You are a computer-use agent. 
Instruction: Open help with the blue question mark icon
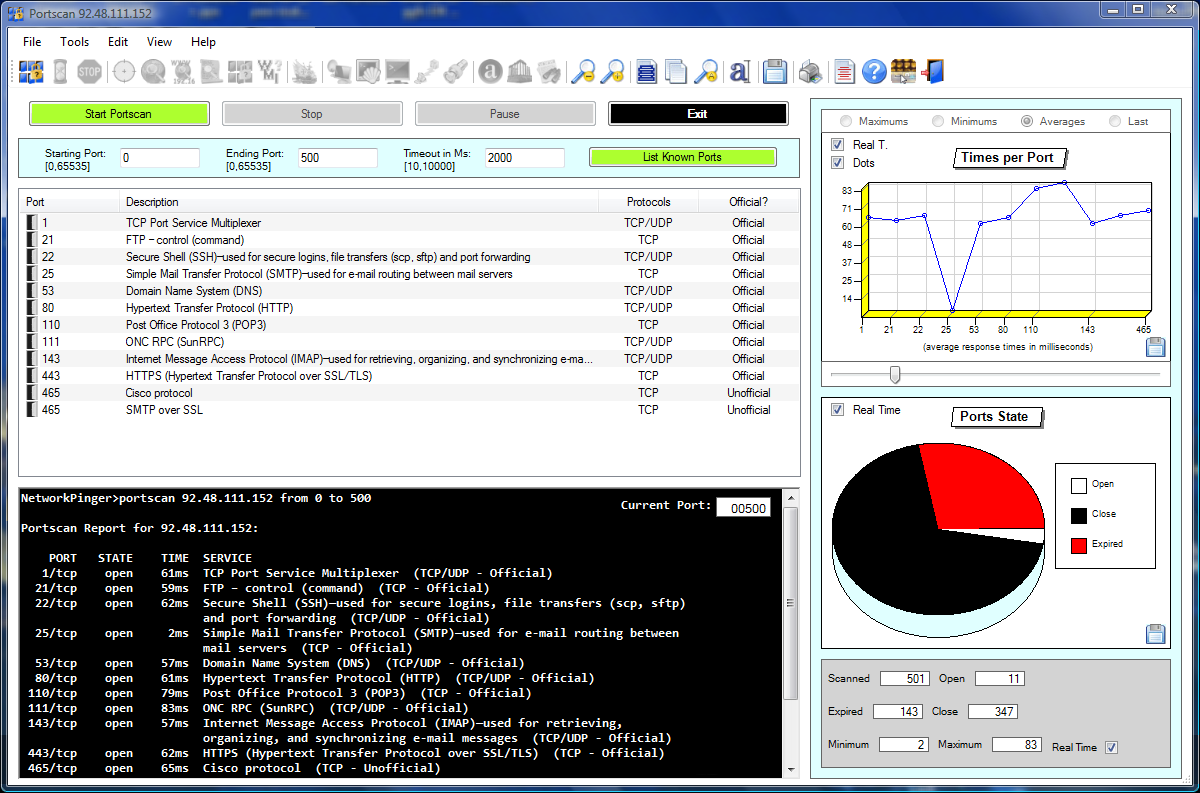point(874,71)
